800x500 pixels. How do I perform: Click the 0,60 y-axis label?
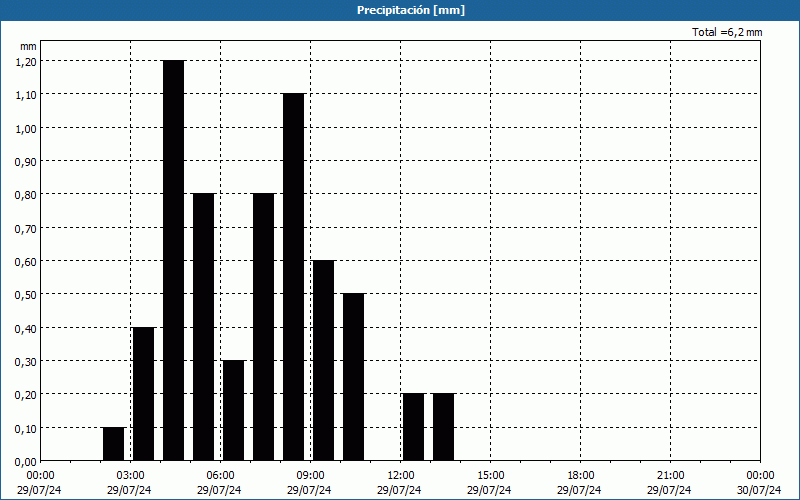point(26,261)
